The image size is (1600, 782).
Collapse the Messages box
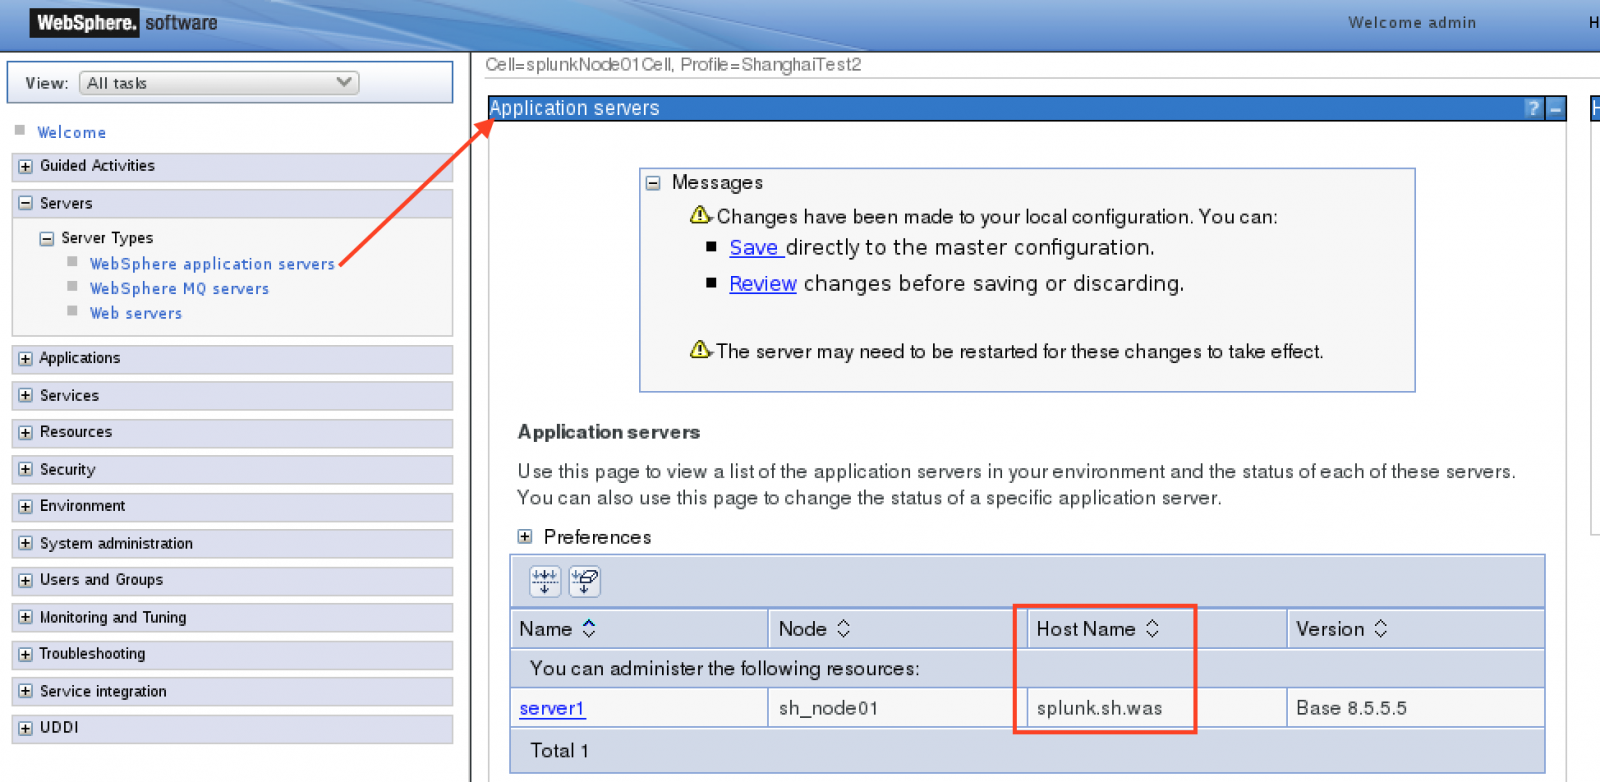653,183
